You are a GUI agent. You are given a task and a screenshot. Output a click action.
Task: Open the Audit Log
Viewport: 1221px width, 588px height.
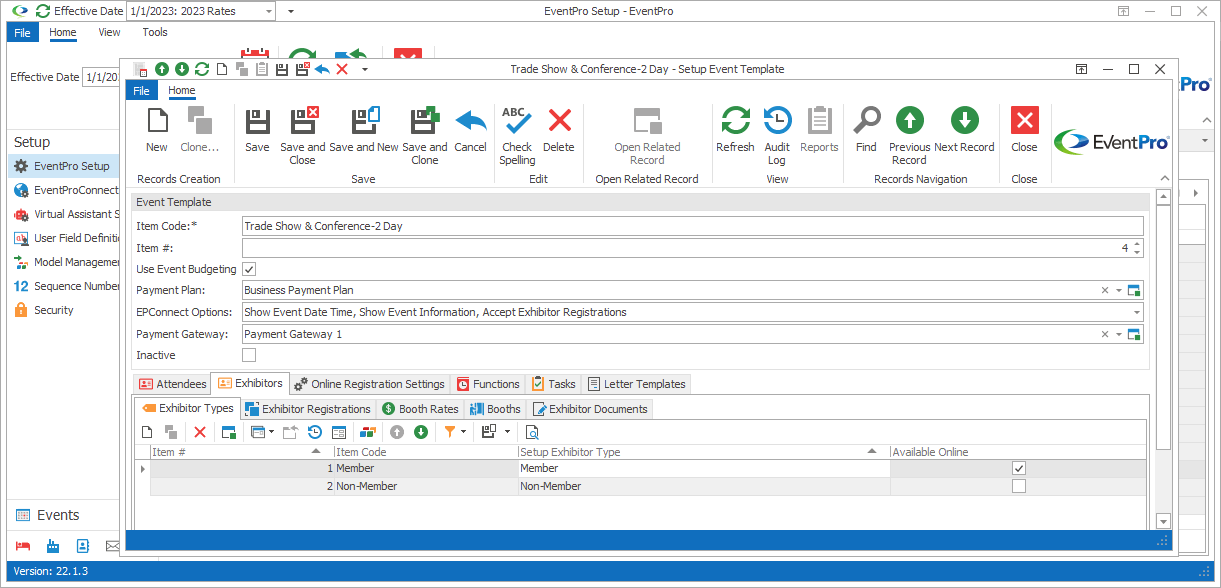pyautogui.click(x=777, y=136)
